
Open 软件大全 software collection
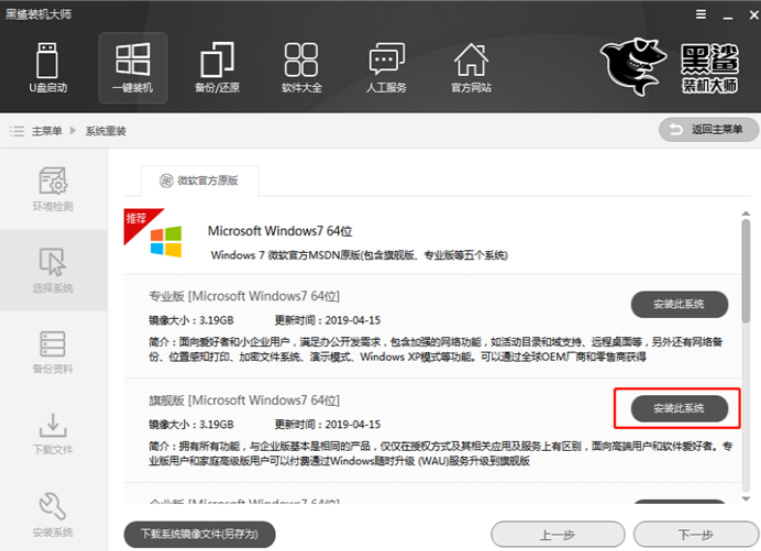(301, 67)
